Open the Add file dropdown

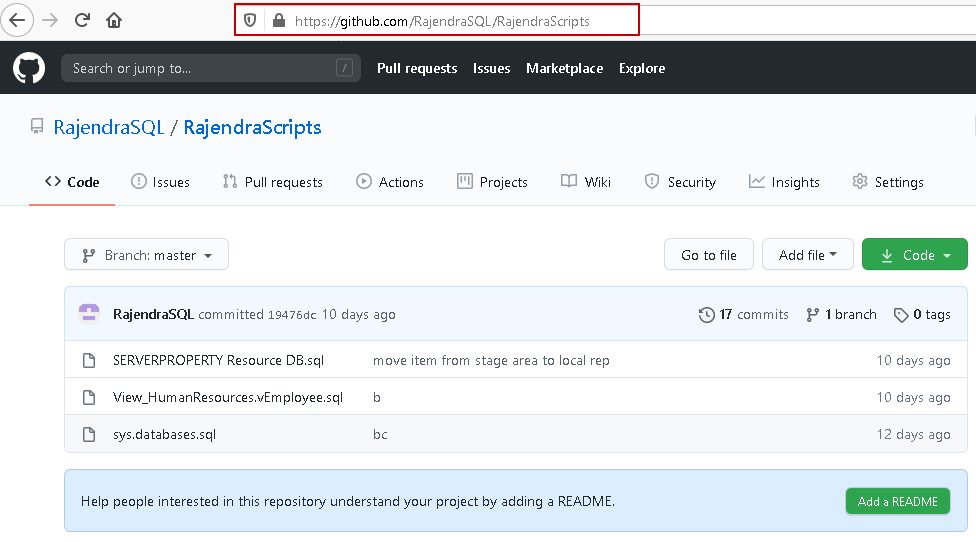tap(808, 255)
